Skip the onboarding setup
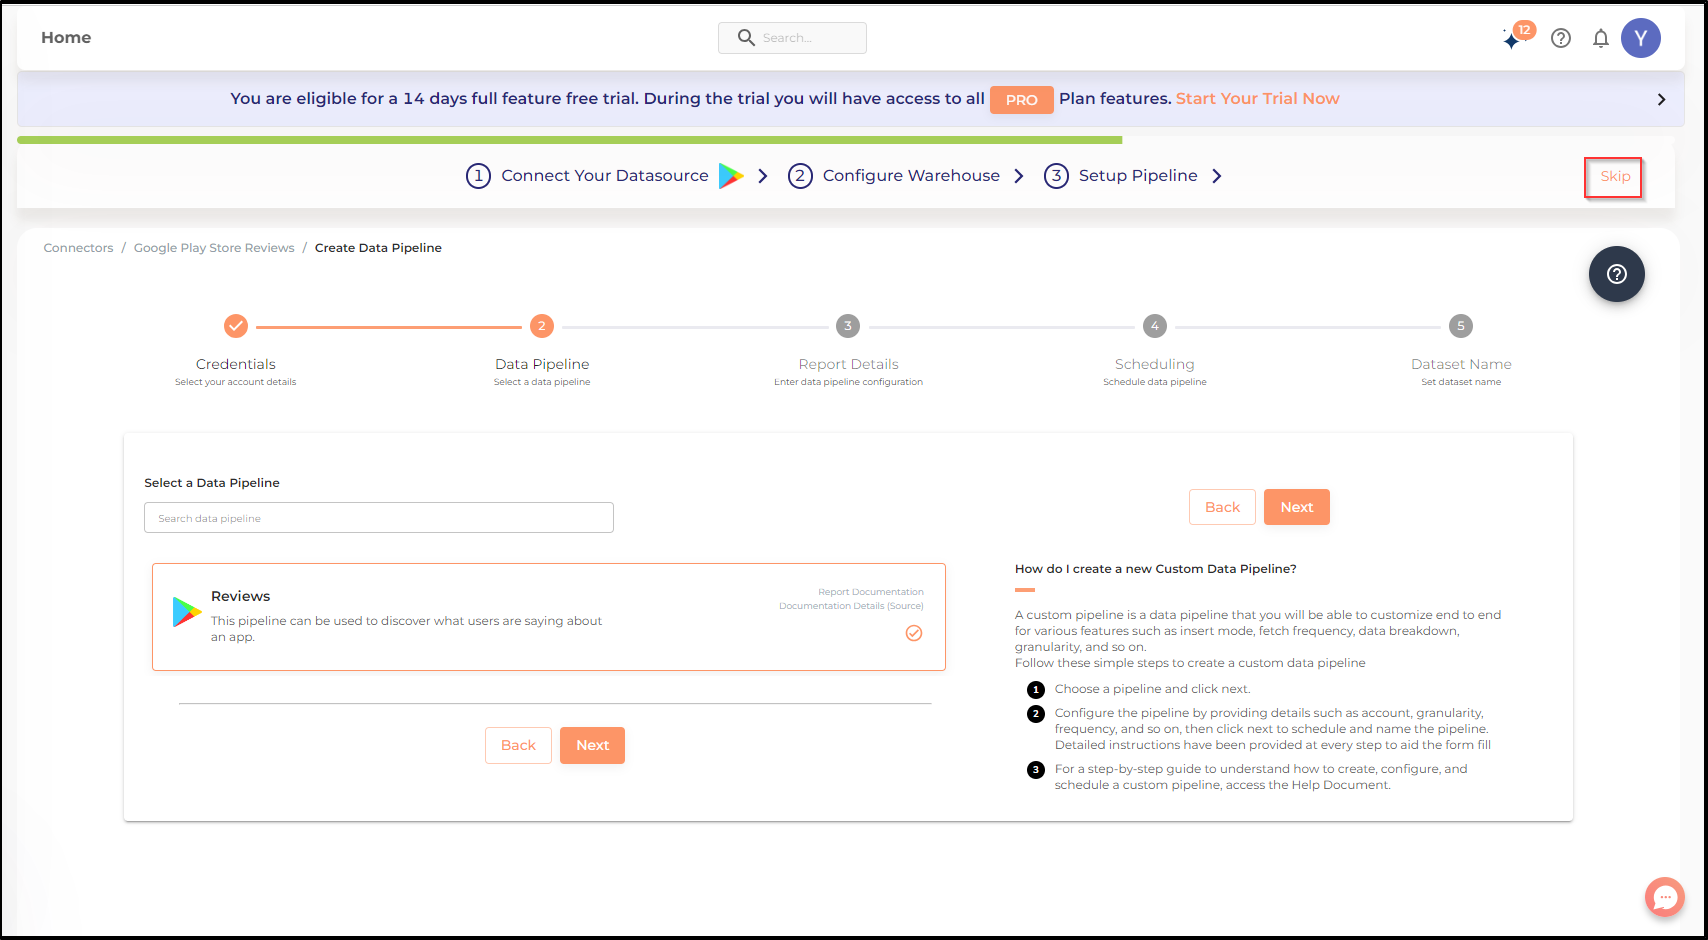 click(1614, 177)
